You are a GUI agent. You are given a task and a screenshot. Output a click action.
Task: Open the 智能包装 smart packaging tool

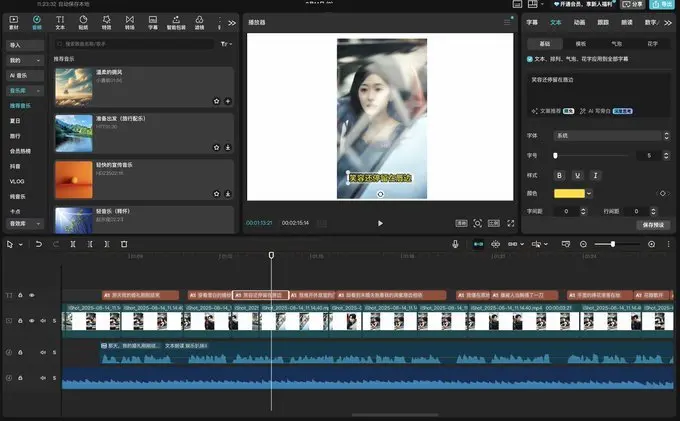pyautogui.click(x=176, y=23)
